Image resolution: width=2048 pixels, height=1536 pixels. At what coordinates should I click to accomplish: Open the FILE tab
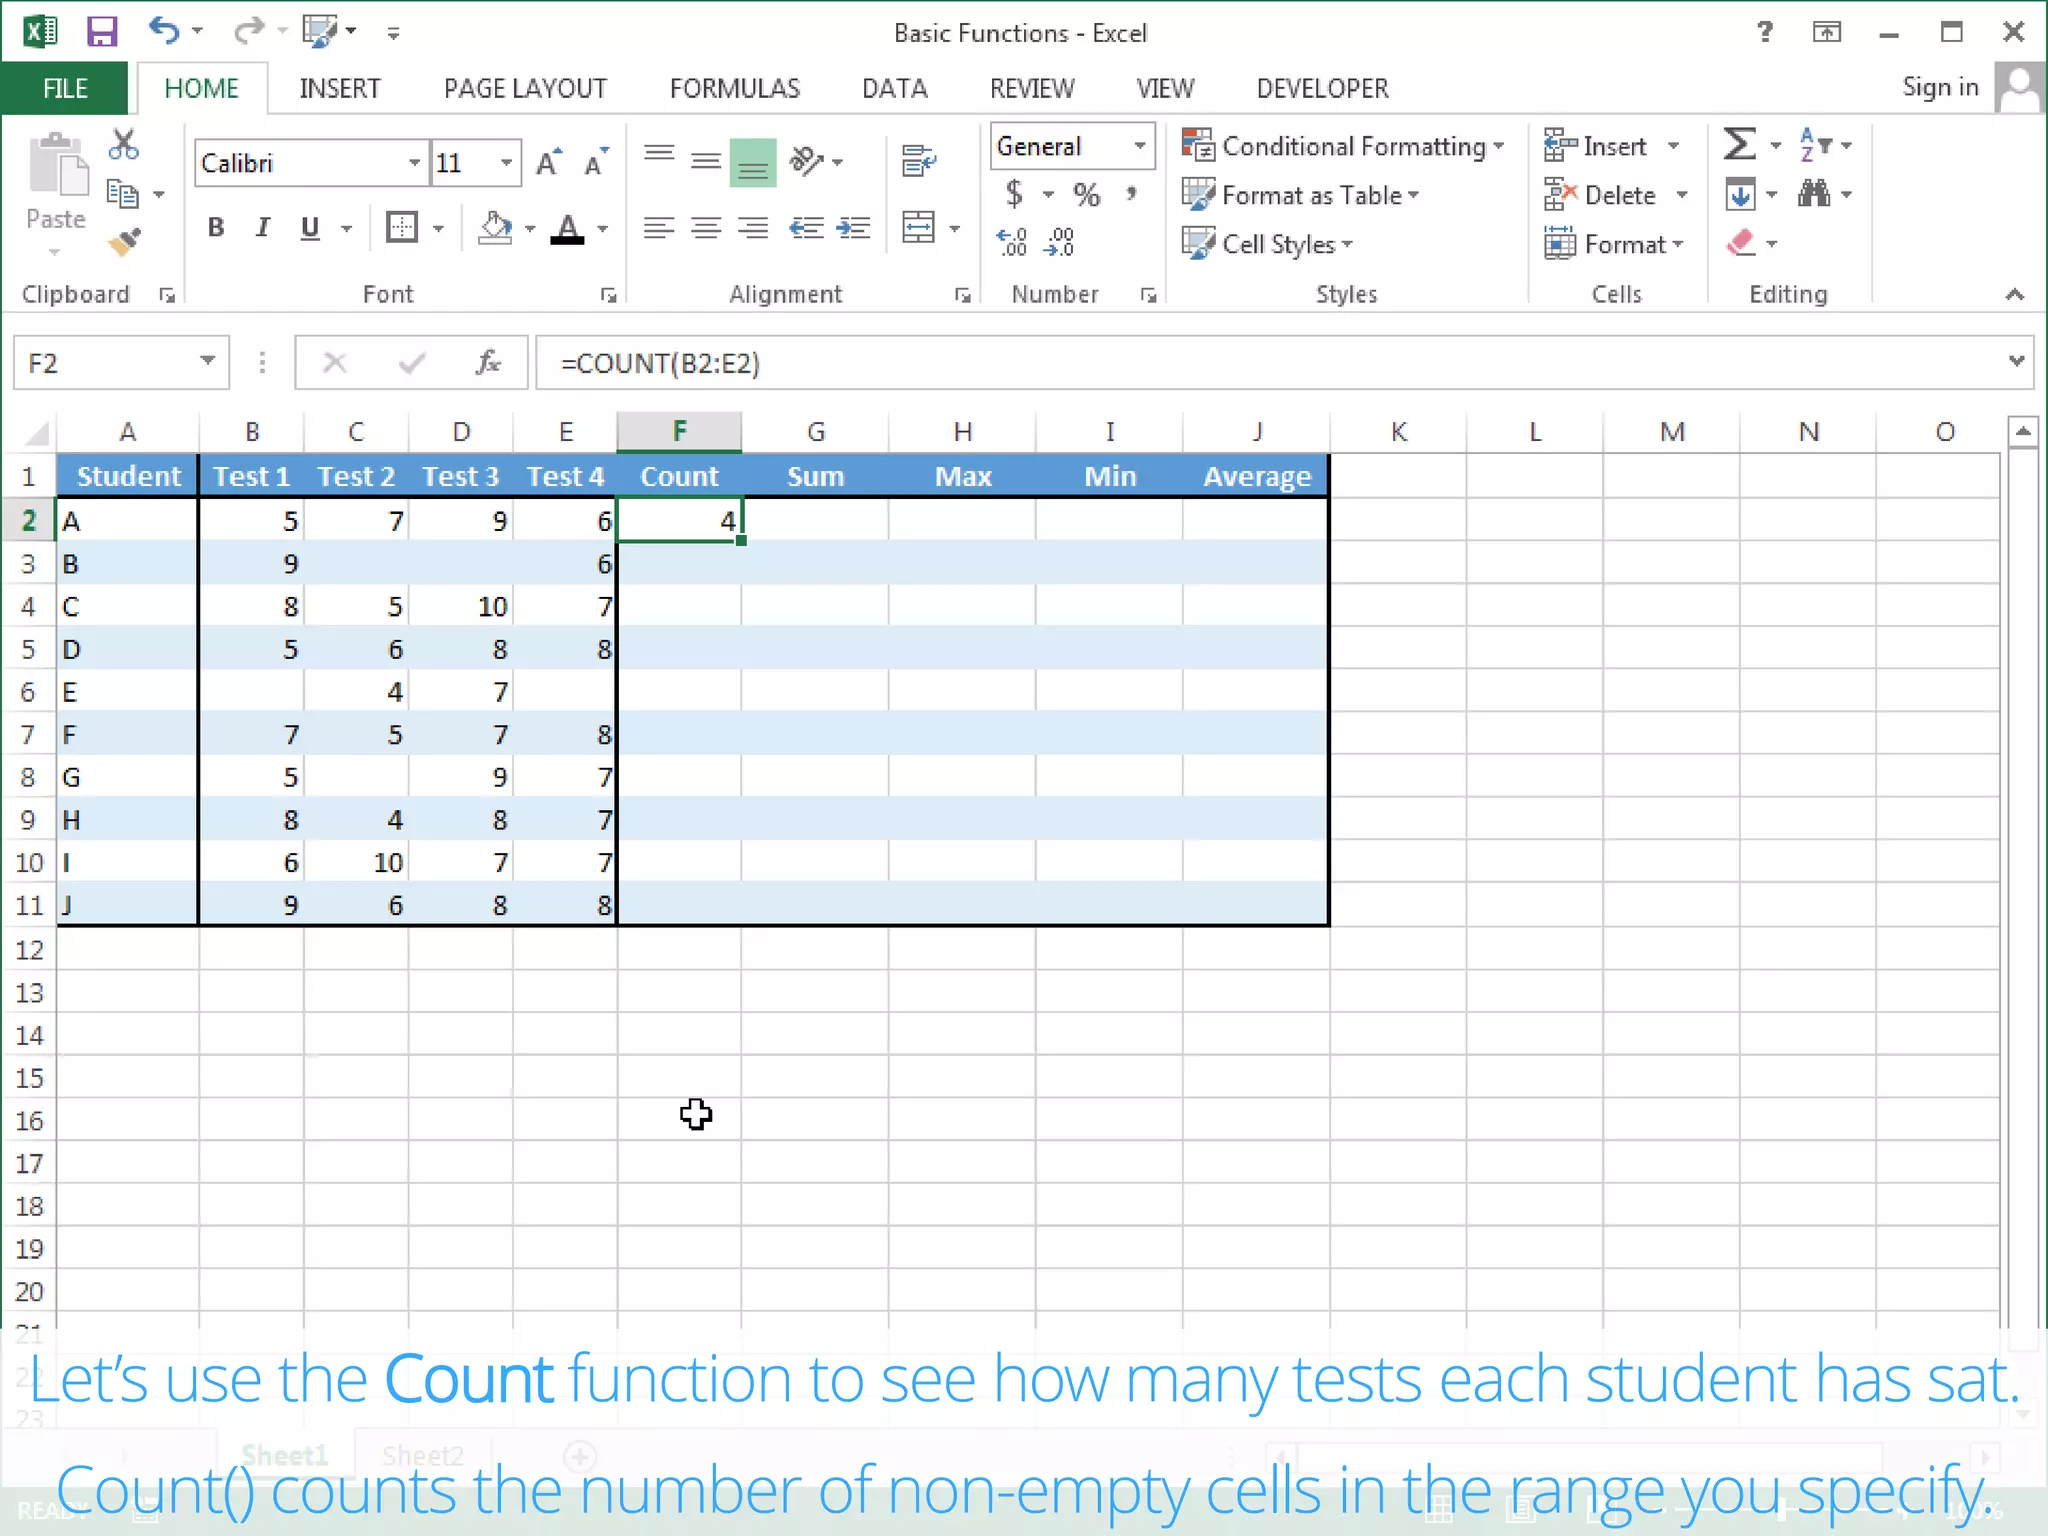click(65, 88)
